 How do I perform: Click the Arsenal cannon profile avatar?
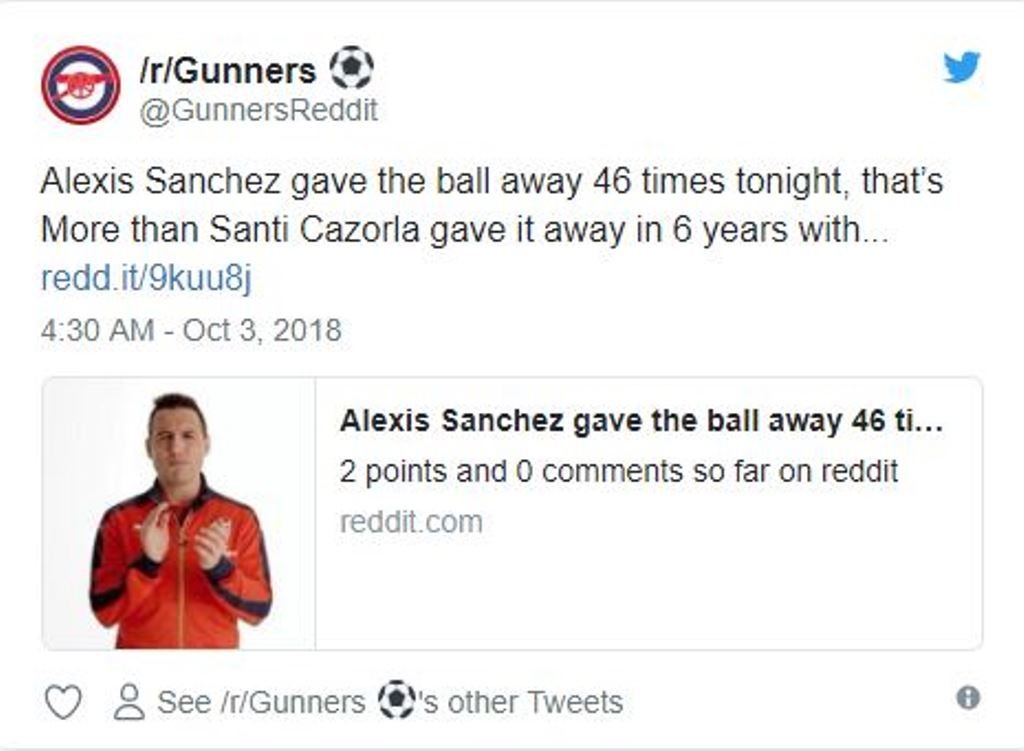click(80, 85)
